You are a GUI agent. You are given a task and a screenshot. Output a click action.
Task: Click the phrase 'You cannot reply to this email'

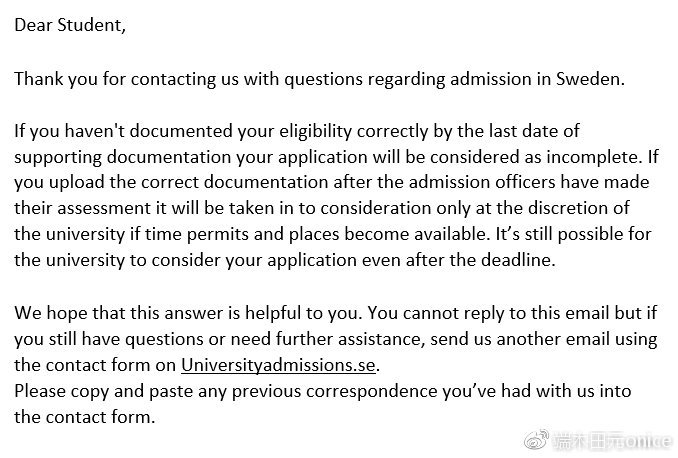488,313
